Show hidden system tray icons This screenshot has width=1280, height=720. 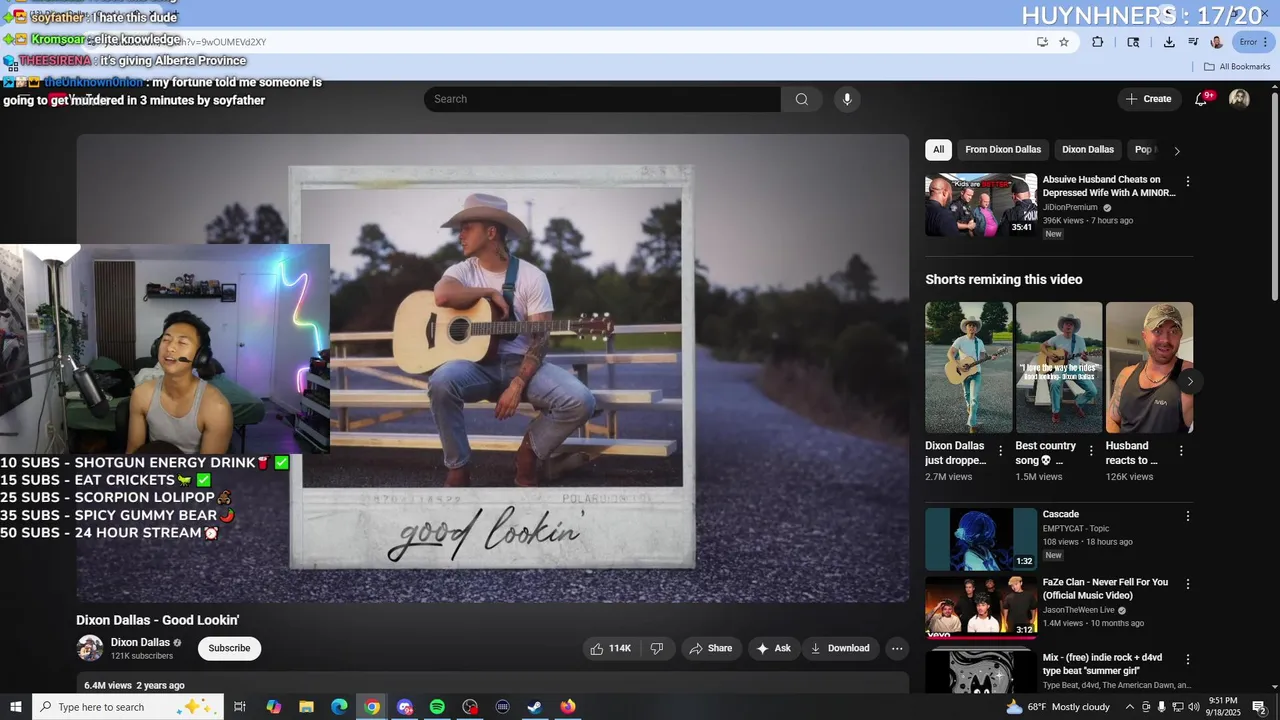click(x=1130, y=707)
